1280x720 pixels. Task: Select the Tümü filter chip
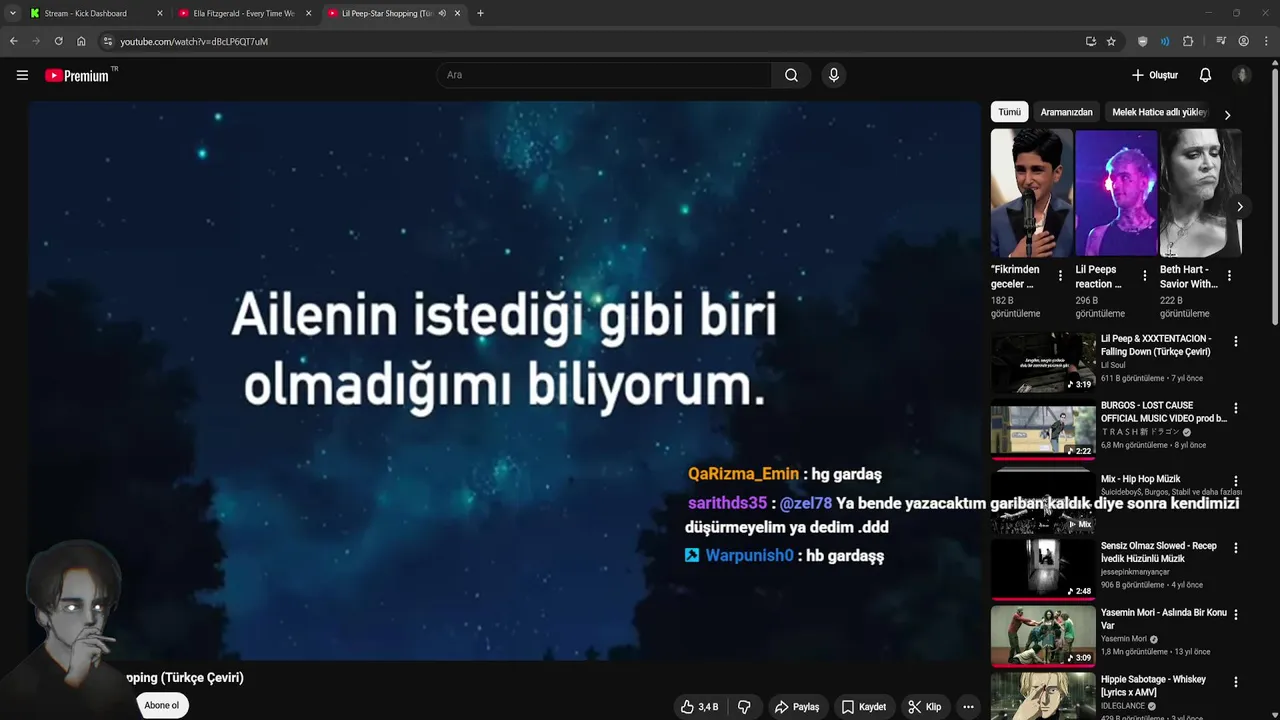(x=1010, y=112)
